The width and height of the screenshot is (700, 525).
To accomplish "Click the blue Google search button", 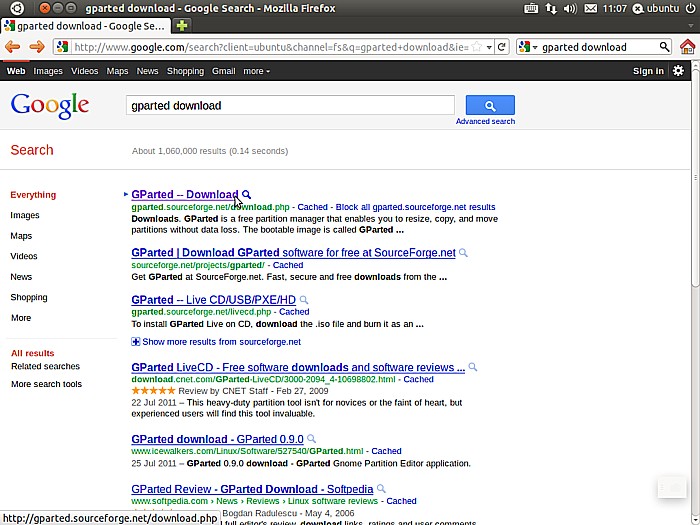I will [x=490, y=105].
